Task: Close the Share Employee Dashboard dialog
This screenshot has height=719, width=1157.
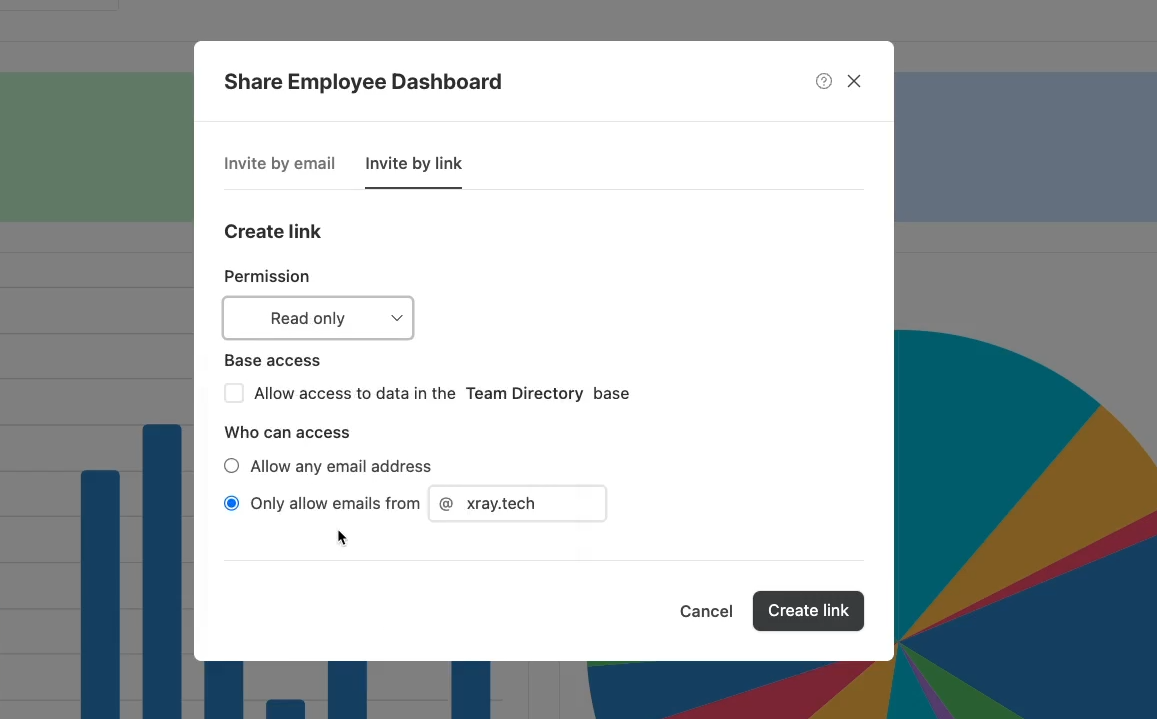Action: click(x=854, y=81)
